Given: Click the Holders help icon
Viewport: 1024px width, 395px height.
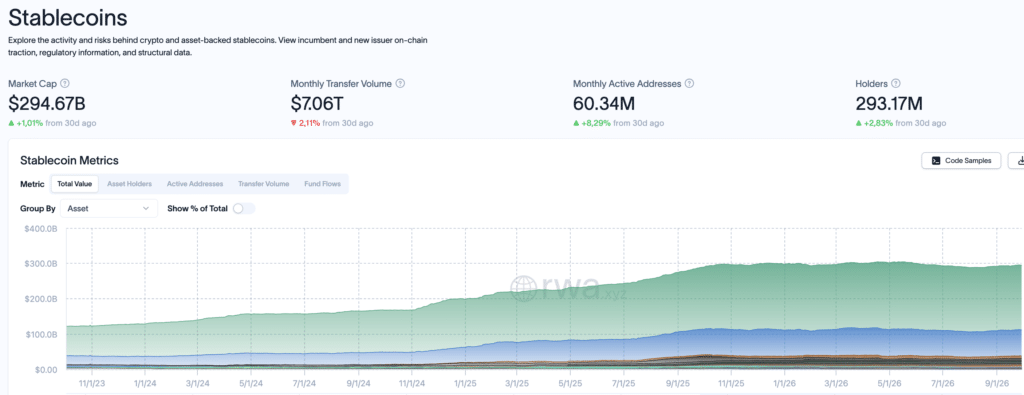Looking at the screenshot, I should click(x=896, y=84).
